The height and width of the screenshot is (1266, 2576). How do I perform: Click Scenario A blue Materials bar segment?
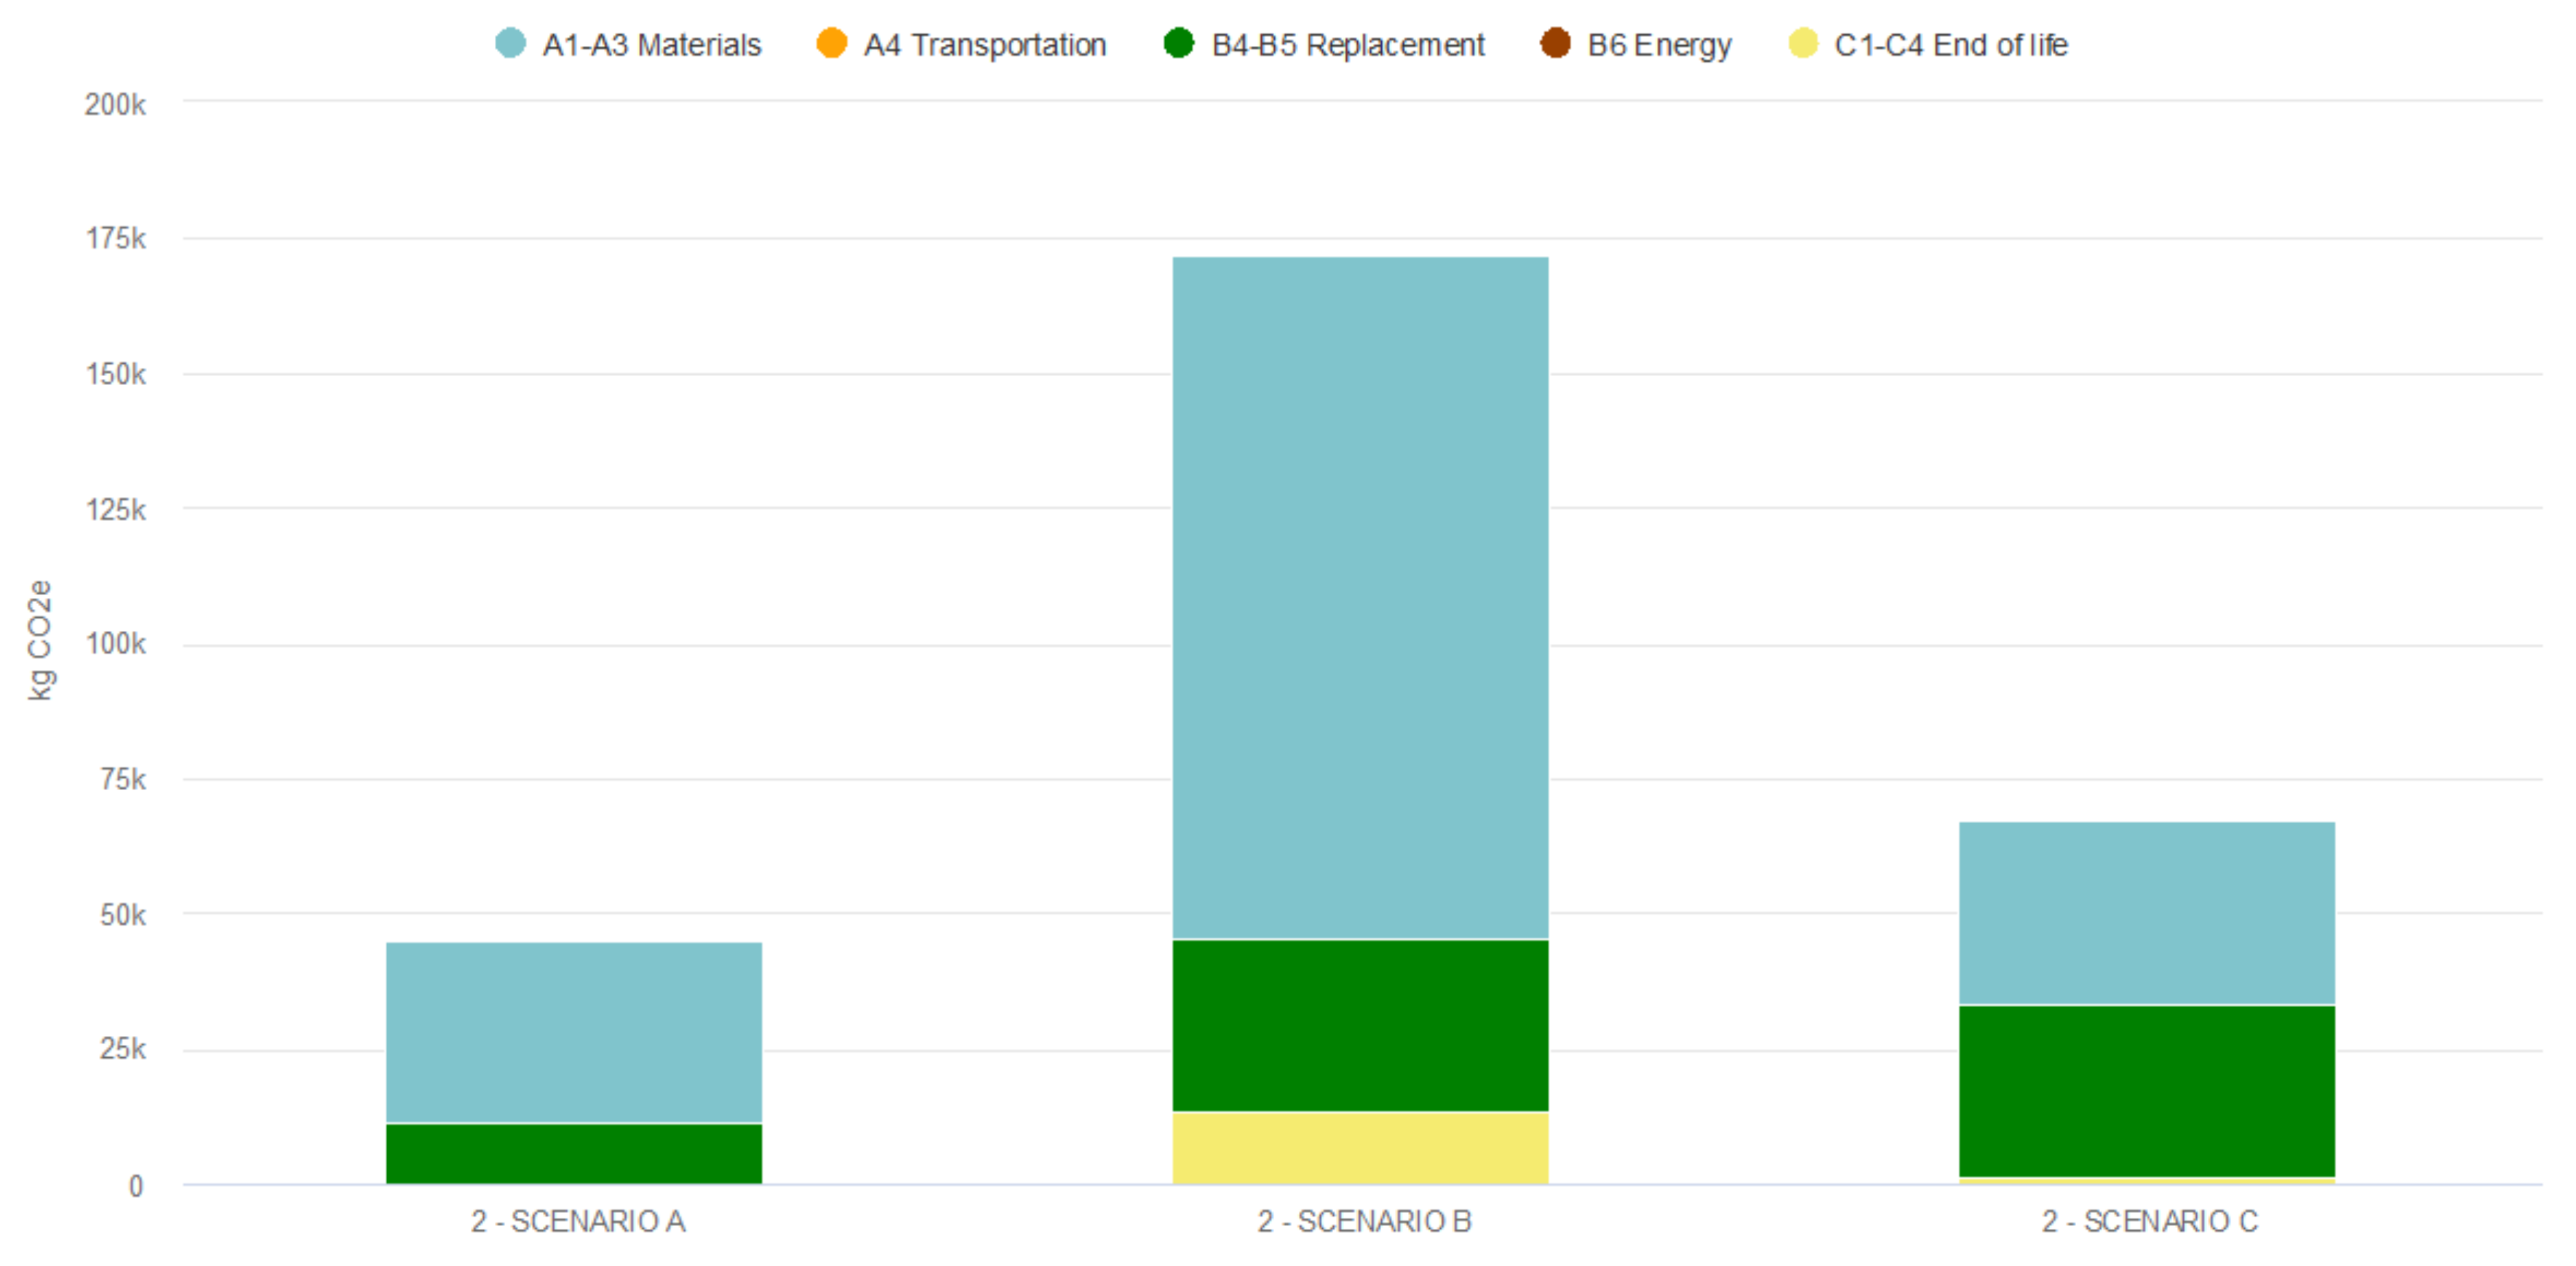tap(574, 1031)
